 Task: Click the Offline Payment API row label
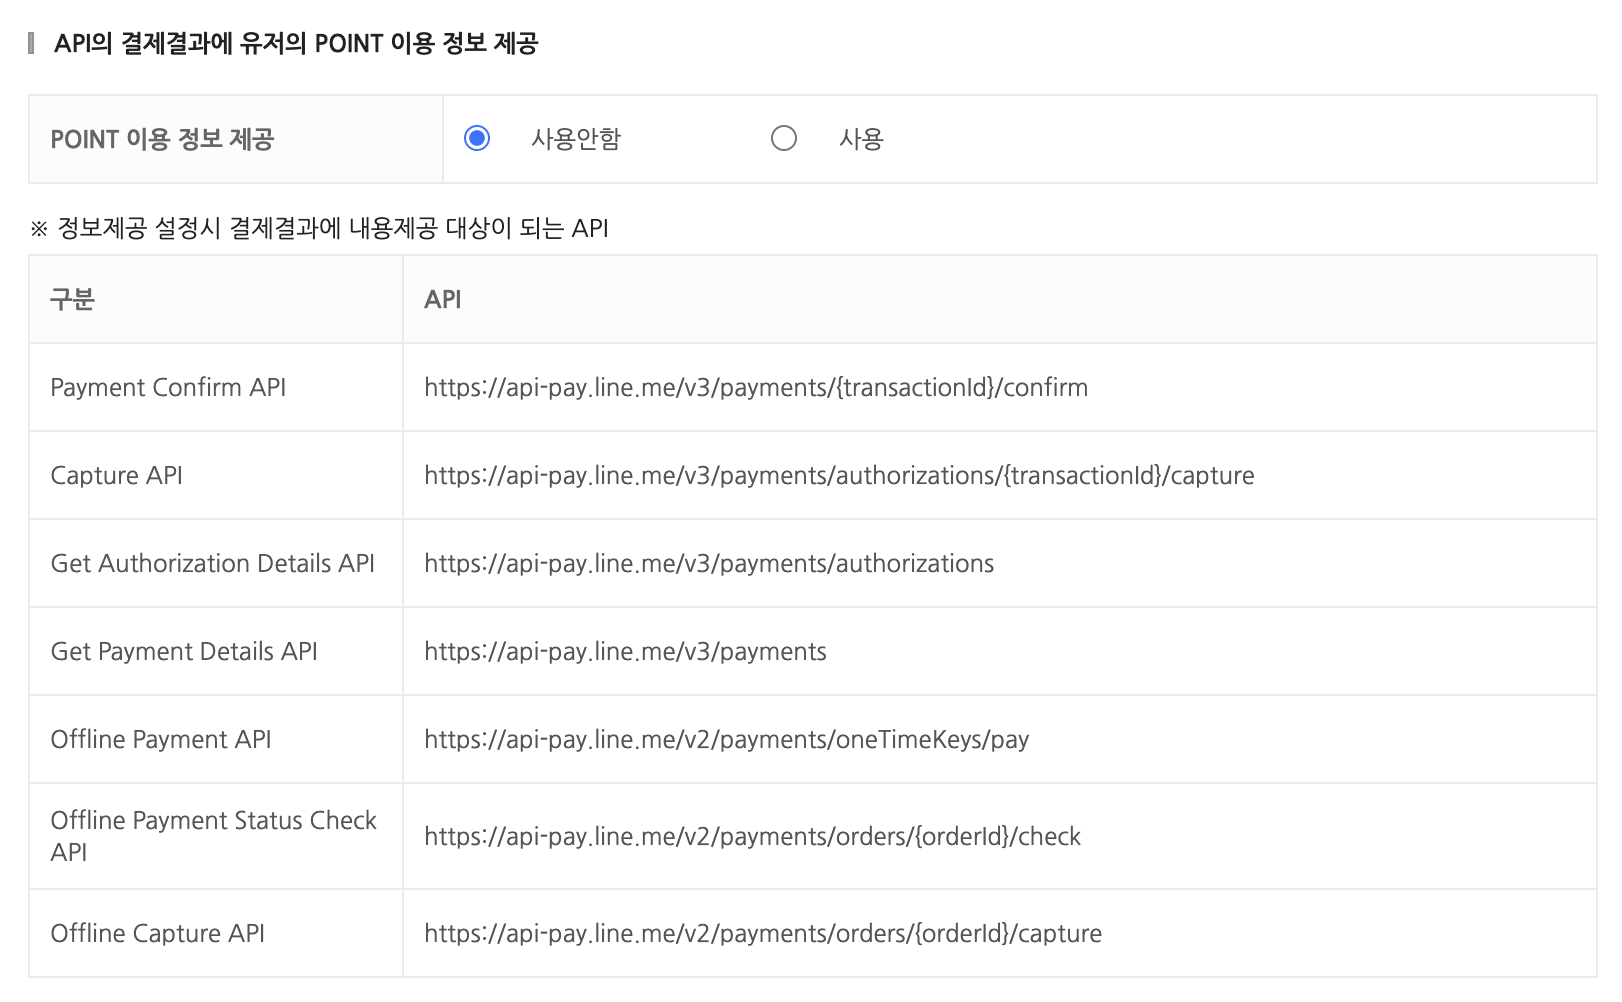coord(161,740)
